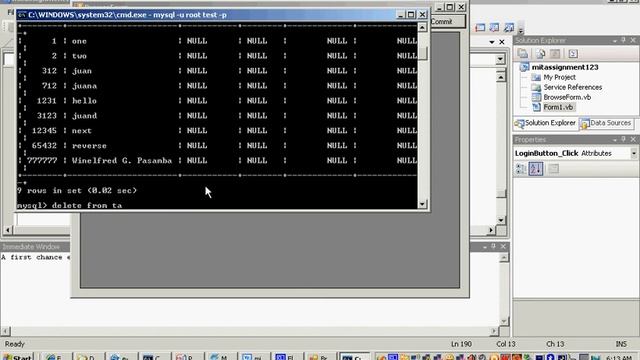
Task: Click the Commit button
Action: tap(448, 22)
